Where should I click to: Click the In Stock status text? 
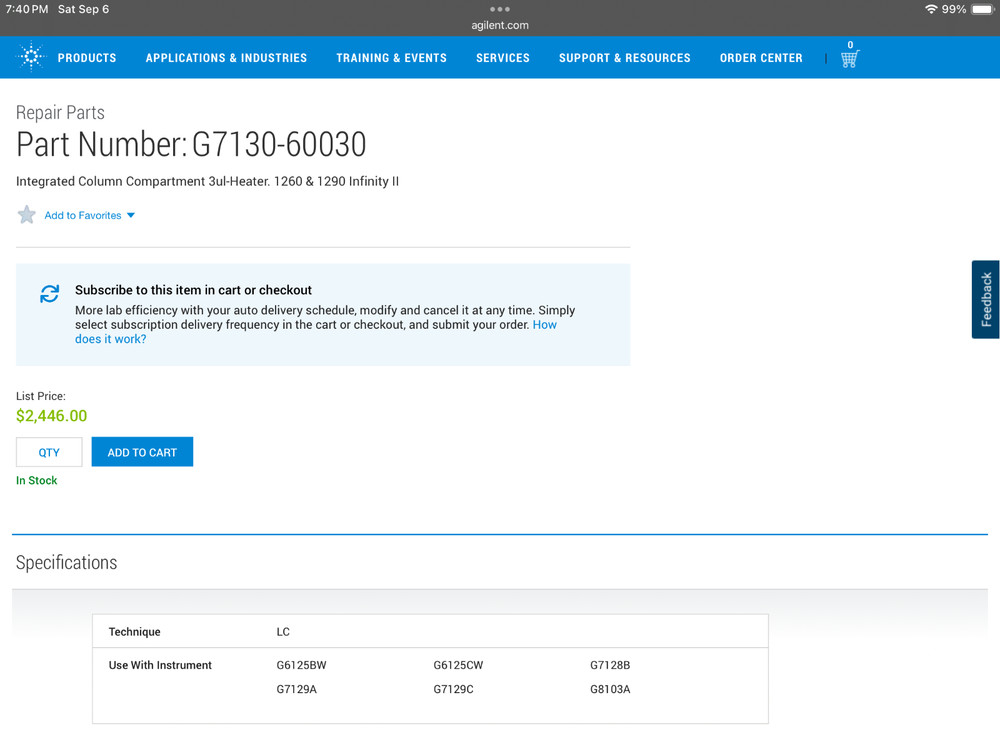click(x=36, y=480)
